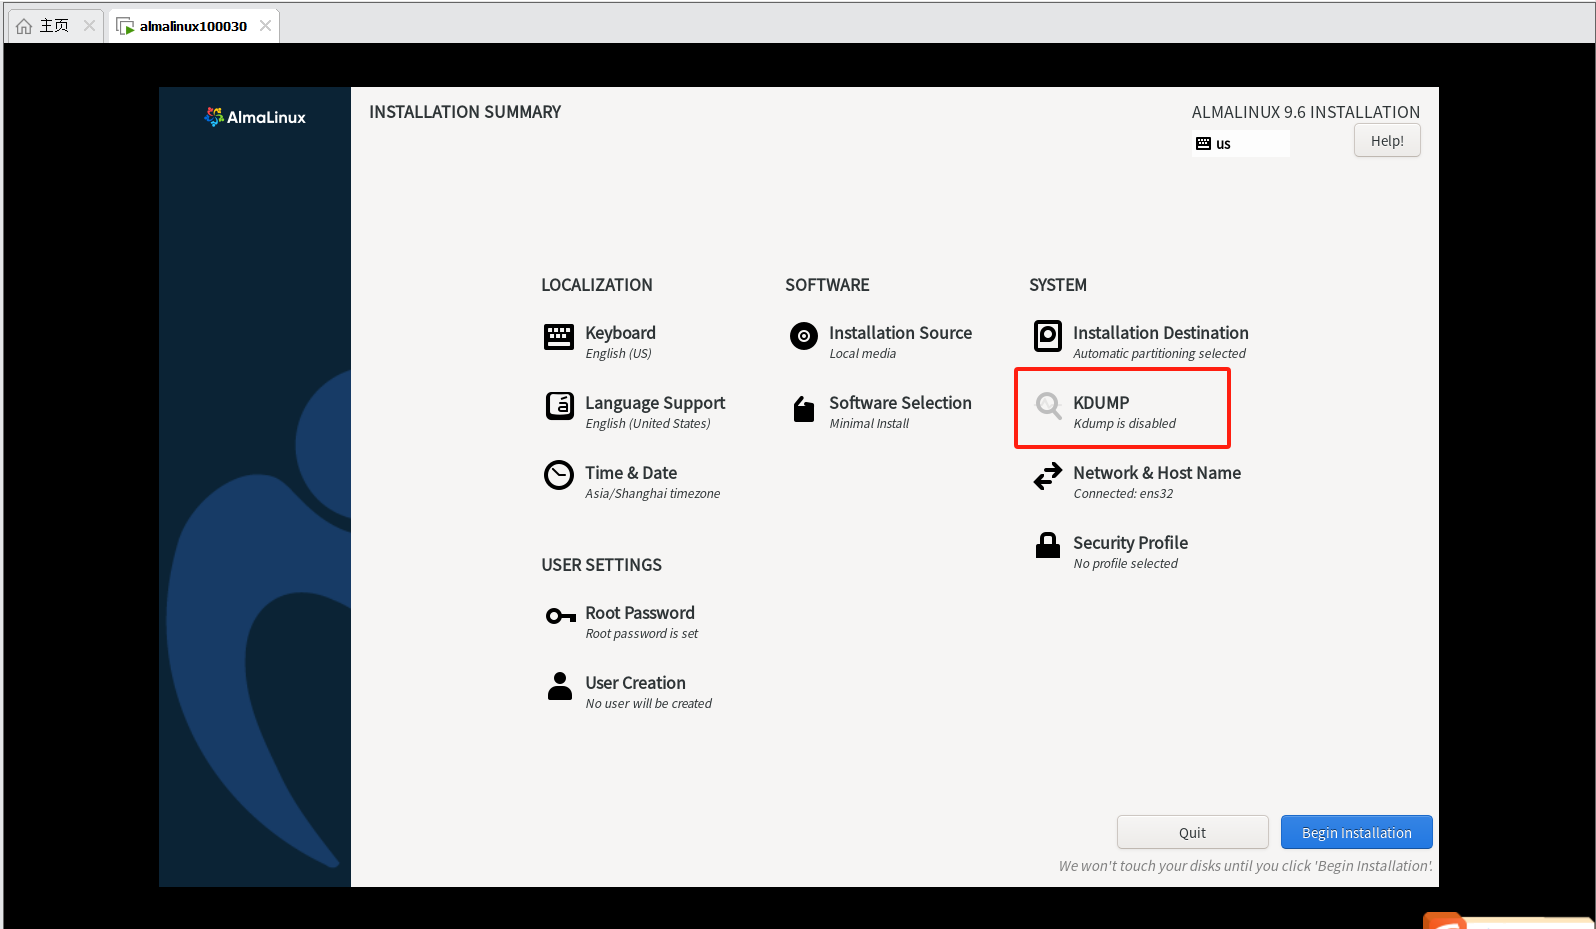Click the keyboard icon beside 'us' indicator
This screenshot has width=1596, height=929.
tap(1203, 144)
